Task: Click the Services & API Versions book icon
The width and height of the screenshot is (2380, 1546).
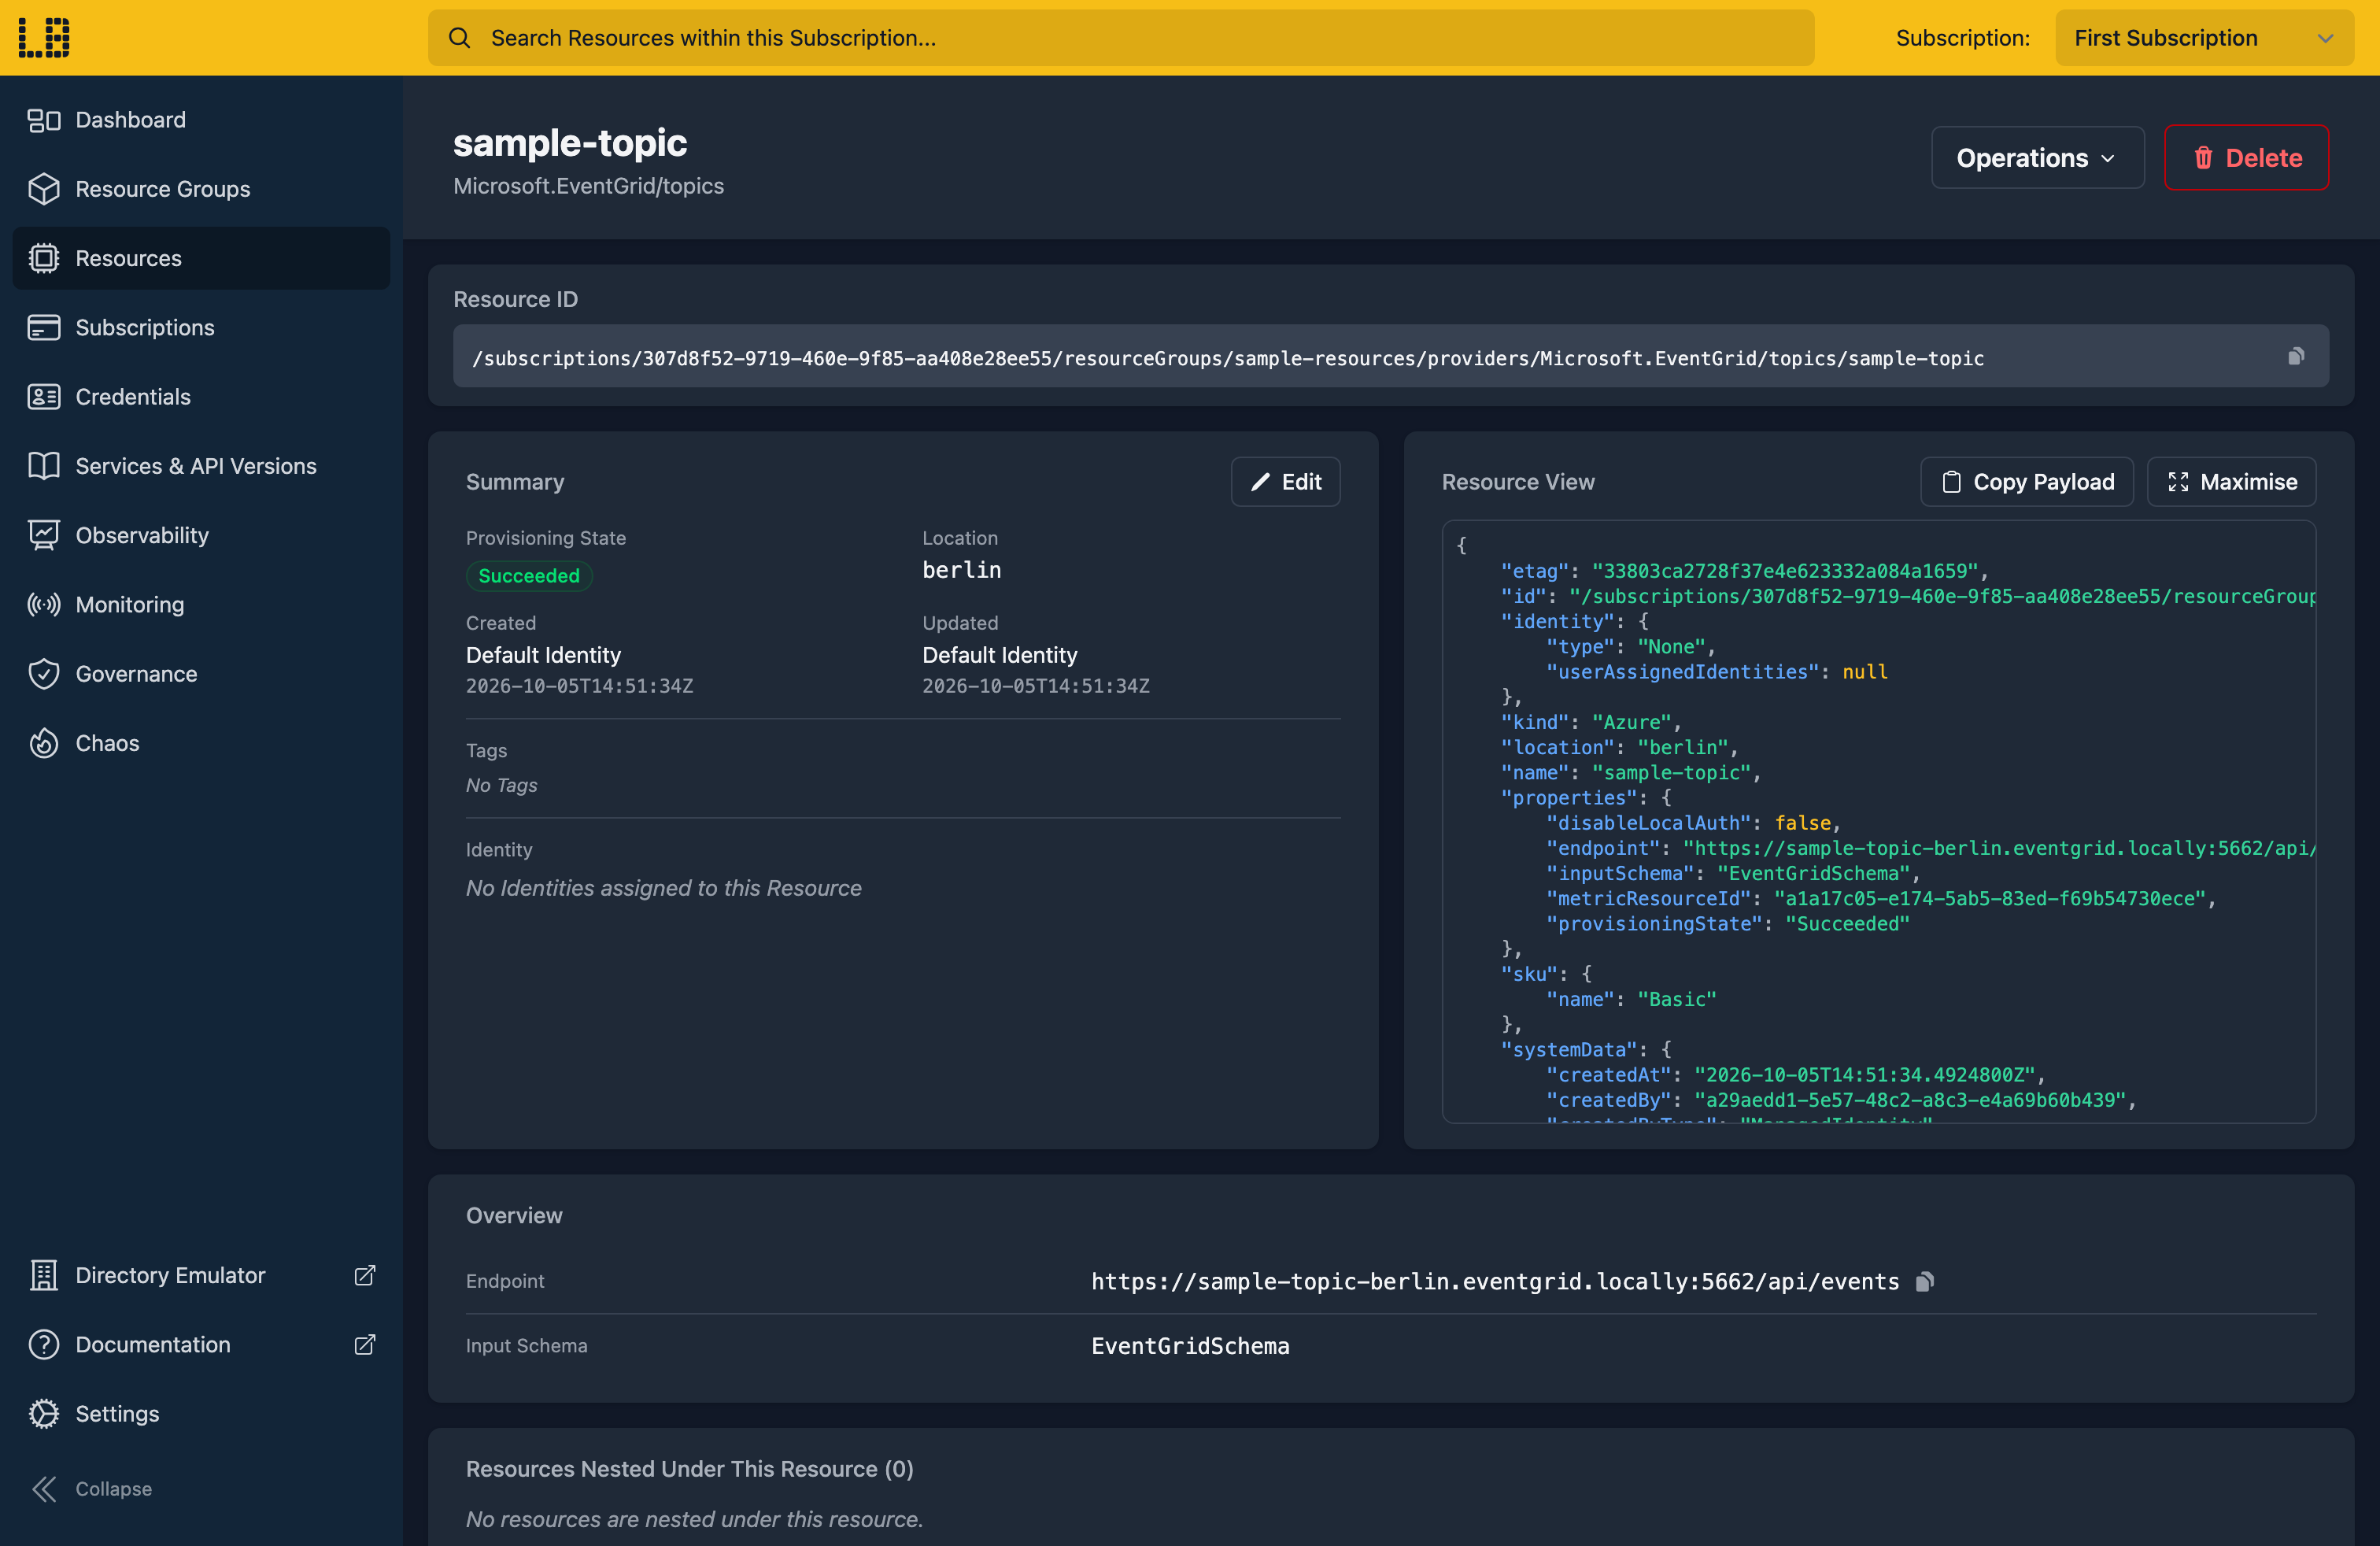Action: (x=44, y=466)
